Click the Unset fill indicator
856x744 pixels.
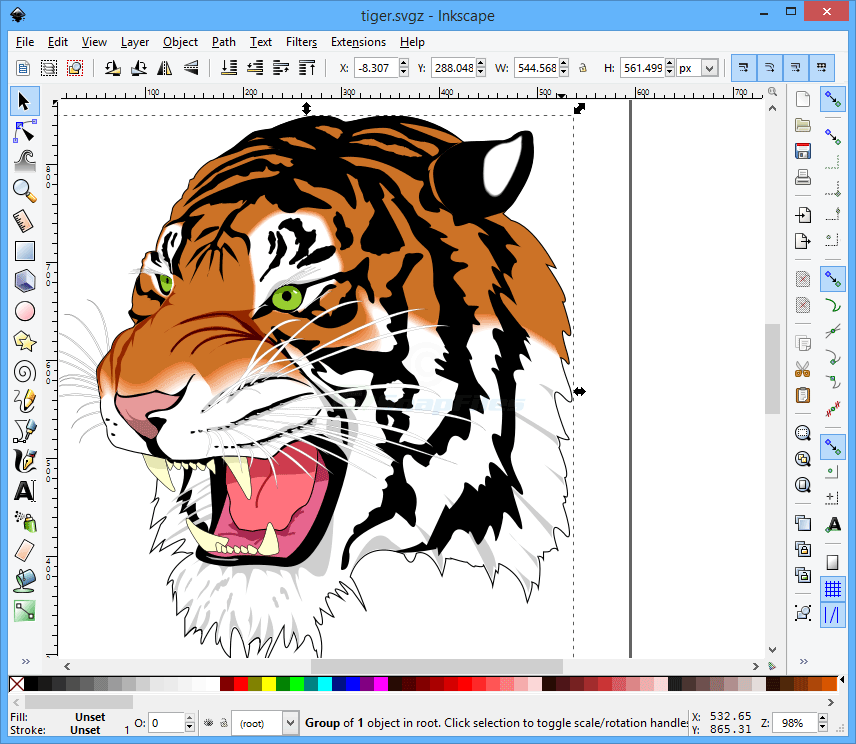pos(90,717)
